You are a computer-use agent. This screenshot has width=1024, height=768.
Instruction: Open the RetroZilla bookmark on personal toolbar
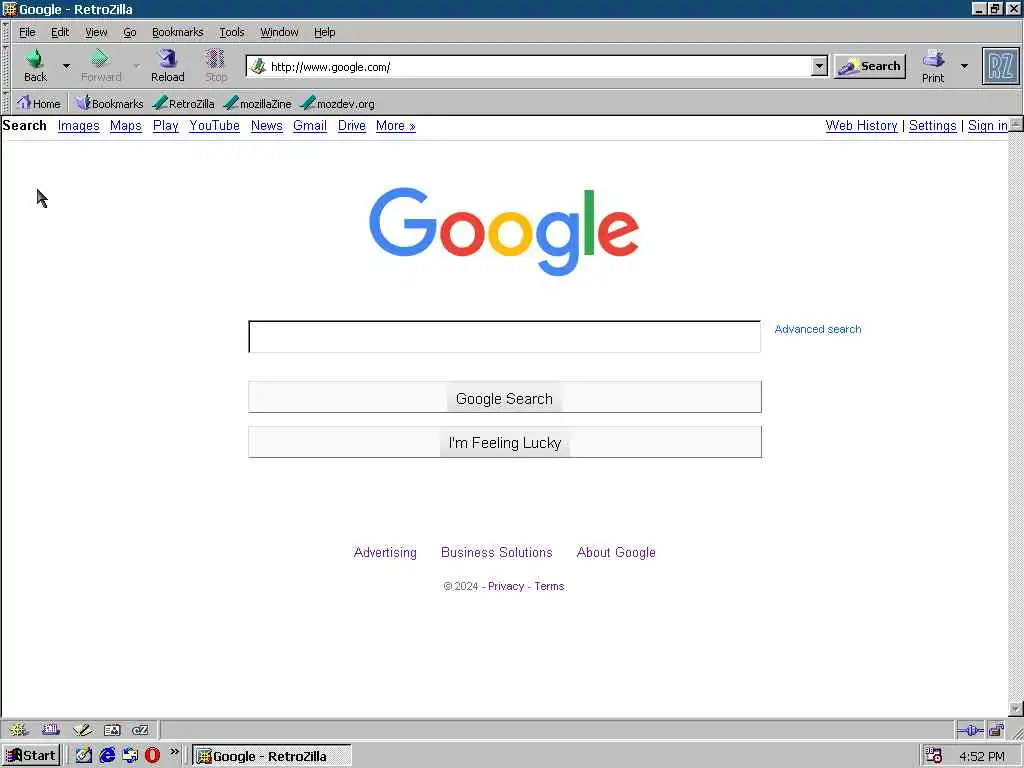click(184, 103)
